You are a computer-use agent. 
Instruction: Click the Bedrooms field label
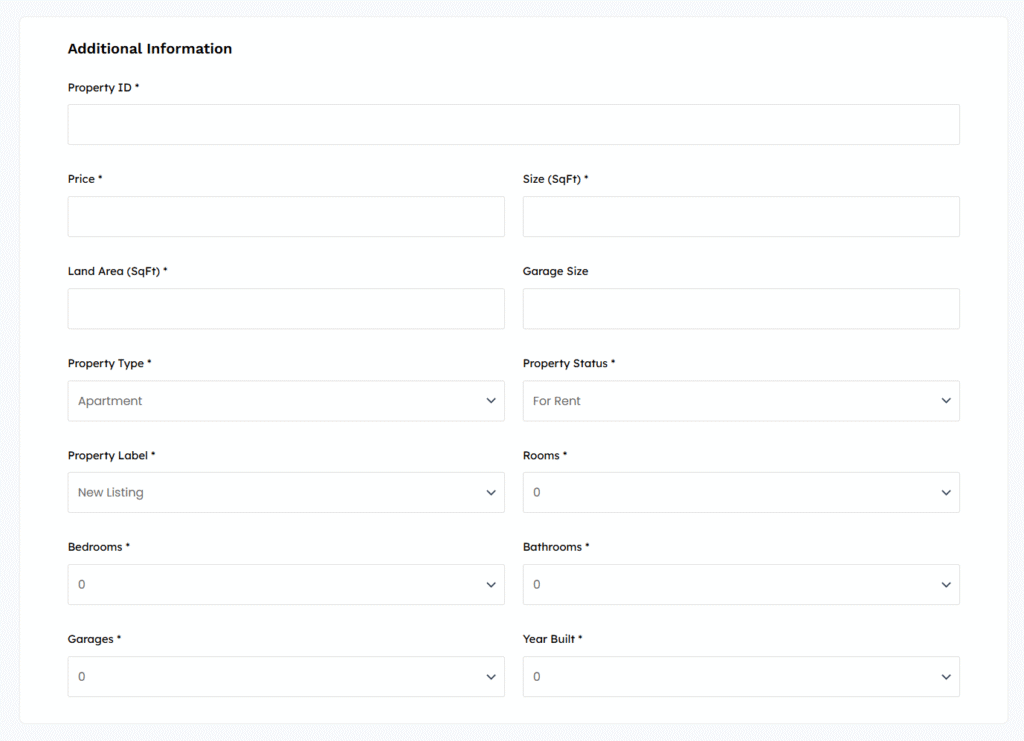(x=98, y=547)
